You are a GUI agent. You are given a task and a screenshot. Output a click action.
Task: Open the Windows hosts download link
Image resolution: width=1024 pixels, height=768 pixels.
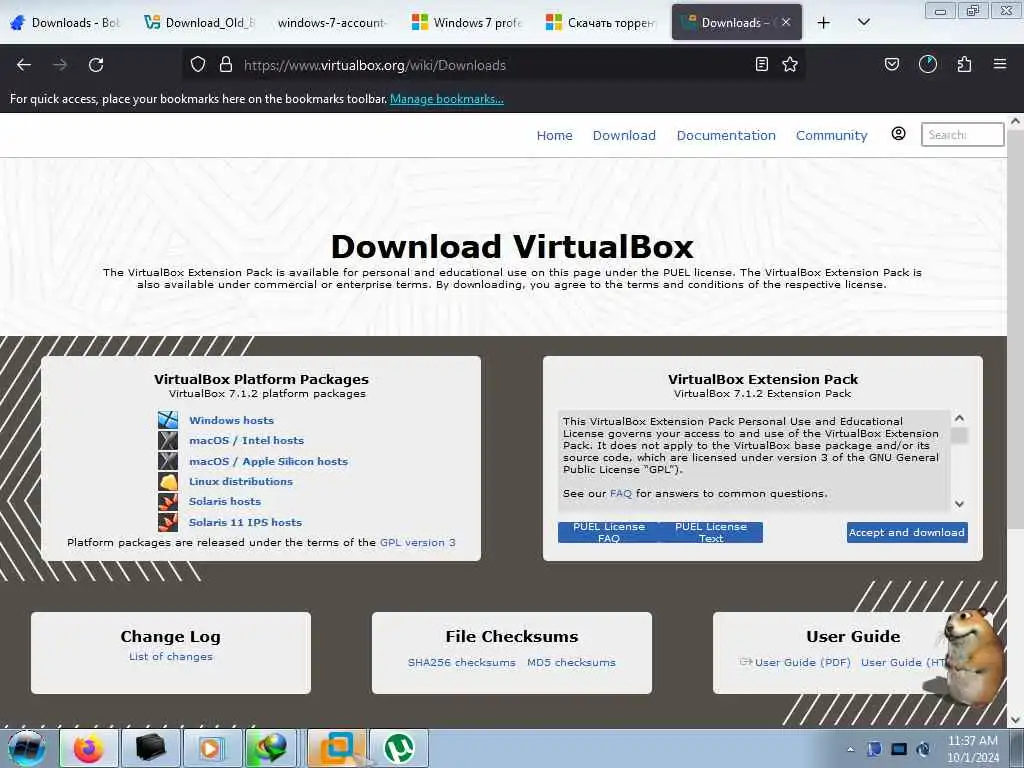231,421
